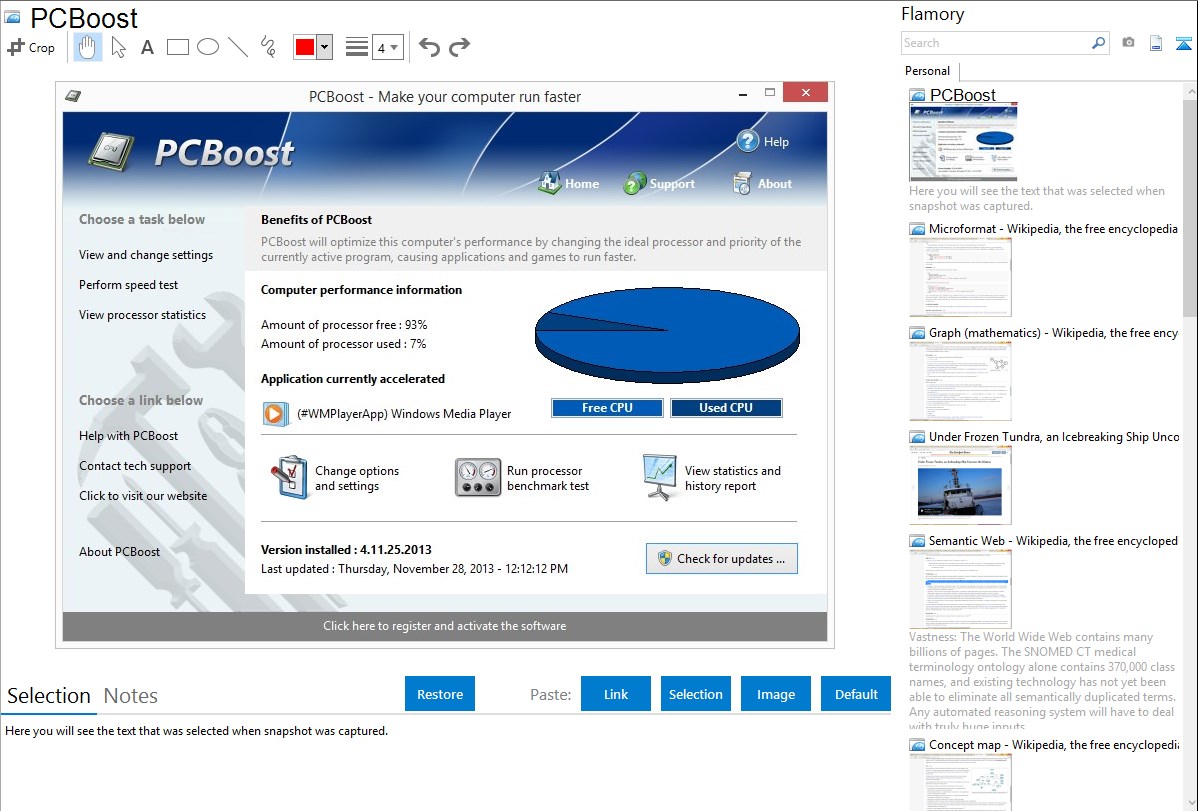Click the camera snapshot icon
The image size is (1198, 811).
[1128, 43]
